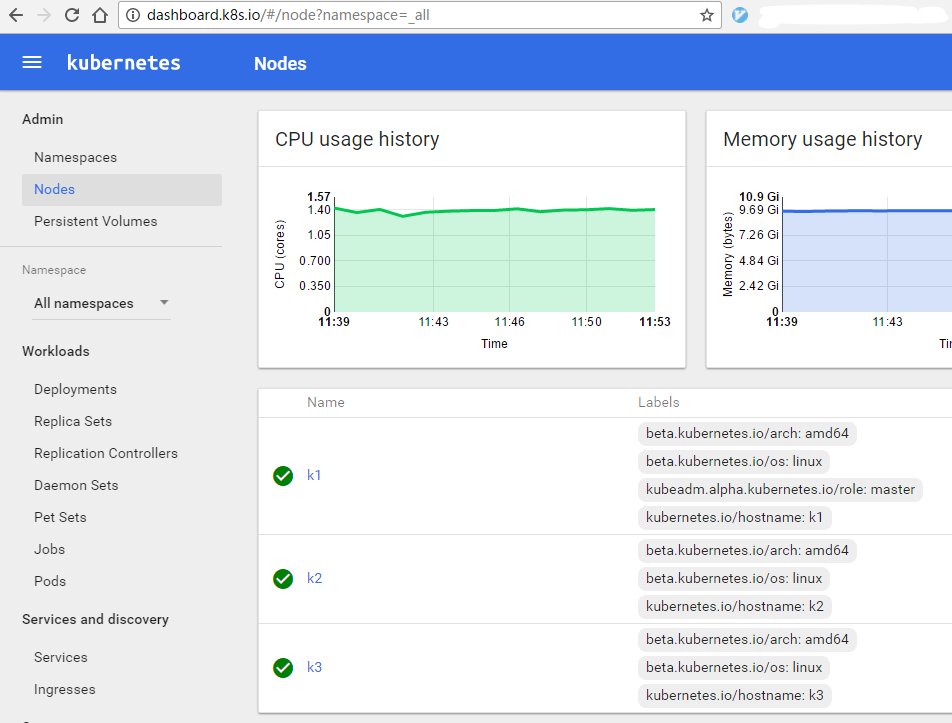Viewport: 952px width, 723px height.
Task: Go back using the browser back arrow
Action: 15,15
